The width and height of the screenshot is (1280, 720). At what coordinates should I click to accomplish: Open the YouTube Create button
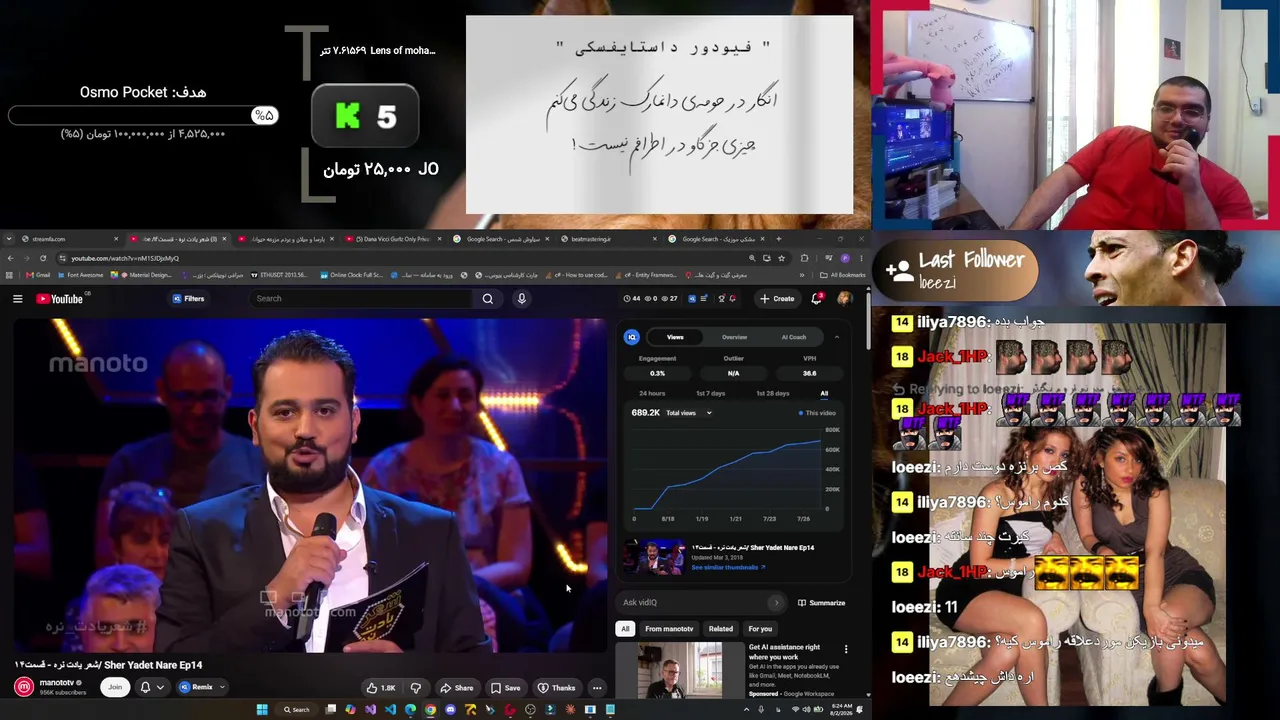(777, 299)
